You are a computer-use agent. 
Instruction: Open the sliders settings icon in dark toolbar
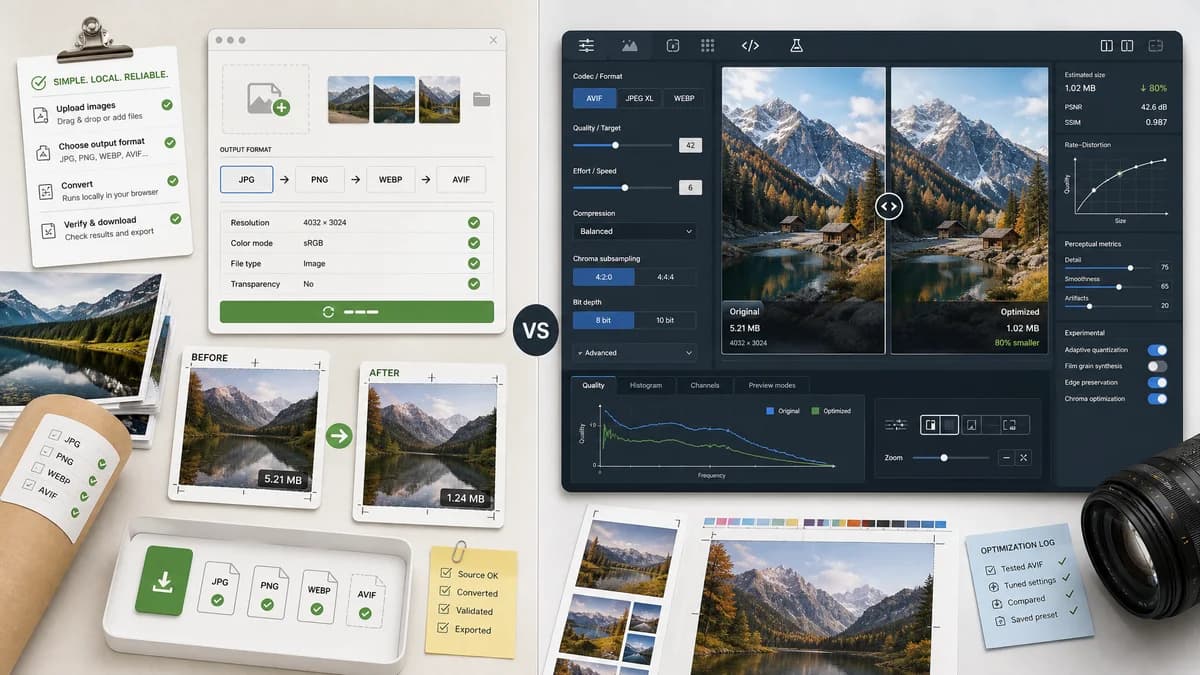(x=586, y=45)
